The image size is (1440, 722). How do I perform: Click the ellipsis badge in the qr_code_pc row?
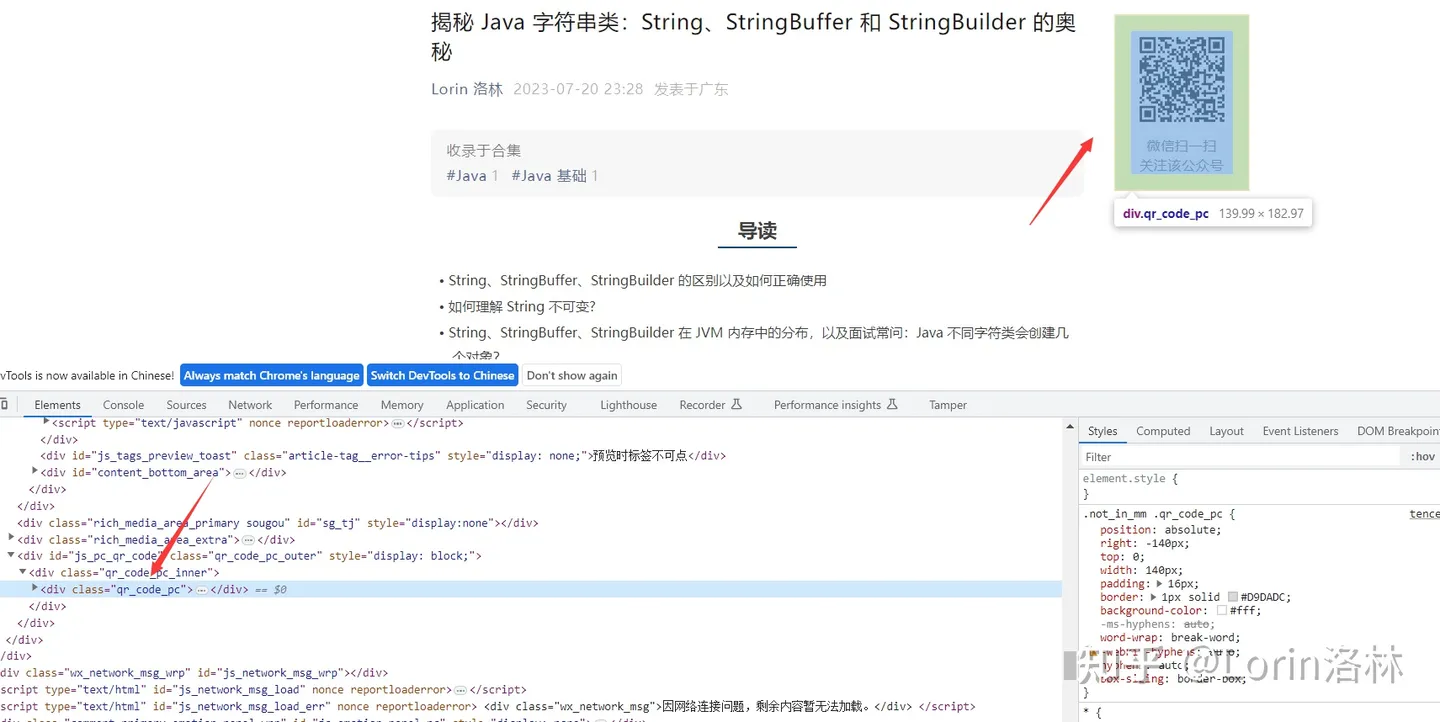point(201,590)
